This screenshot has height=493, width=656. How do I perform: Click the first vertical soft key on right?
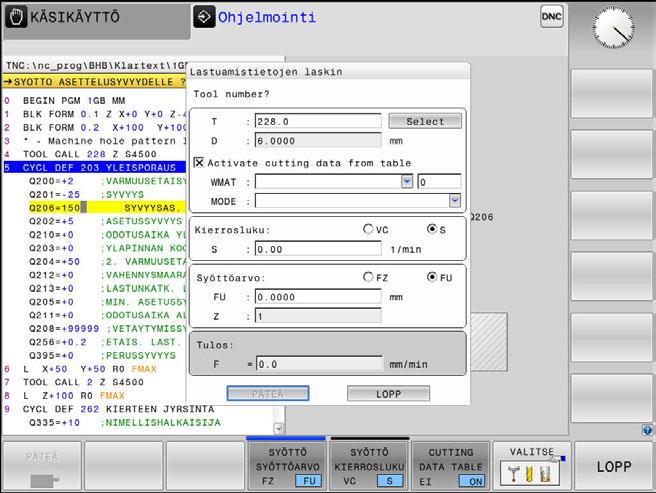[x=612, y=94]
